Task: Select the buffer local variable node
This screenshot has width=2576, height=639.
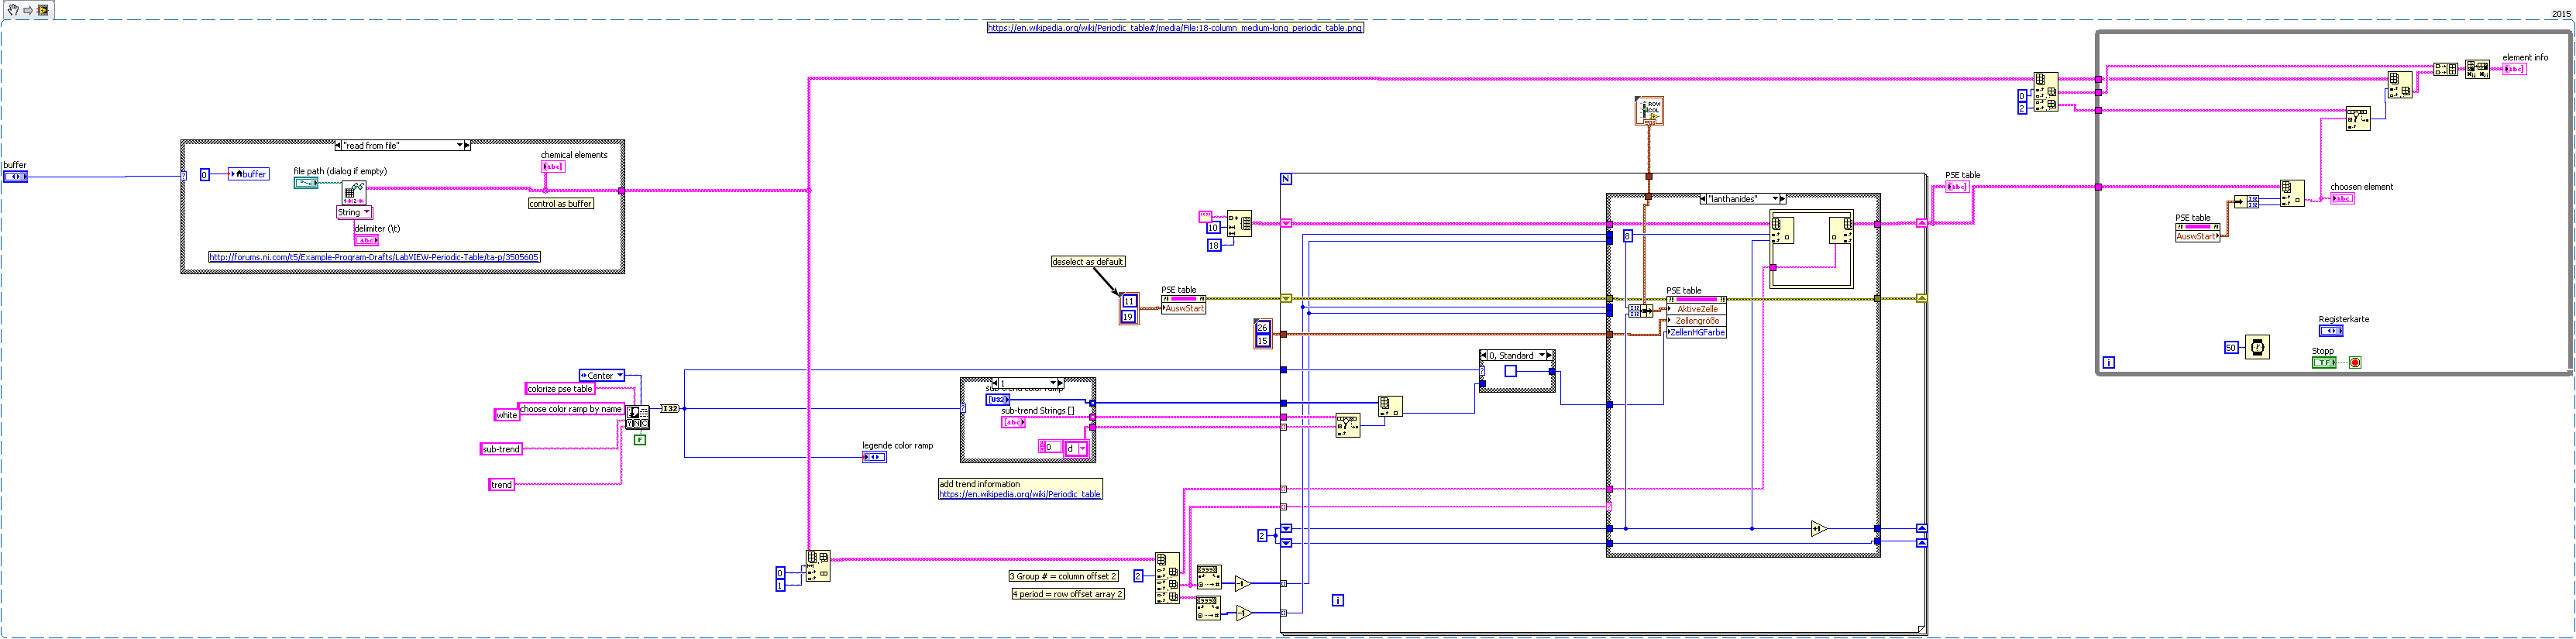Action: point(249,174)
